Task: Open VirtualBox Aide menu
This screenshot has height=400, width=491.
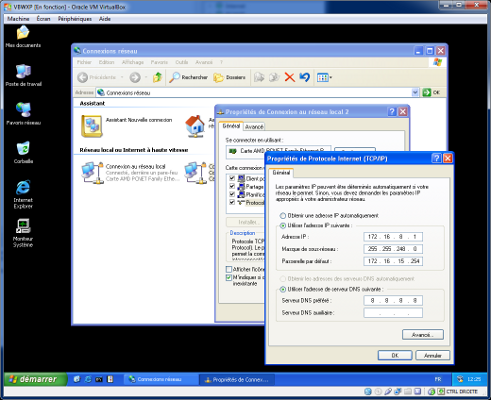Action: 105,19
